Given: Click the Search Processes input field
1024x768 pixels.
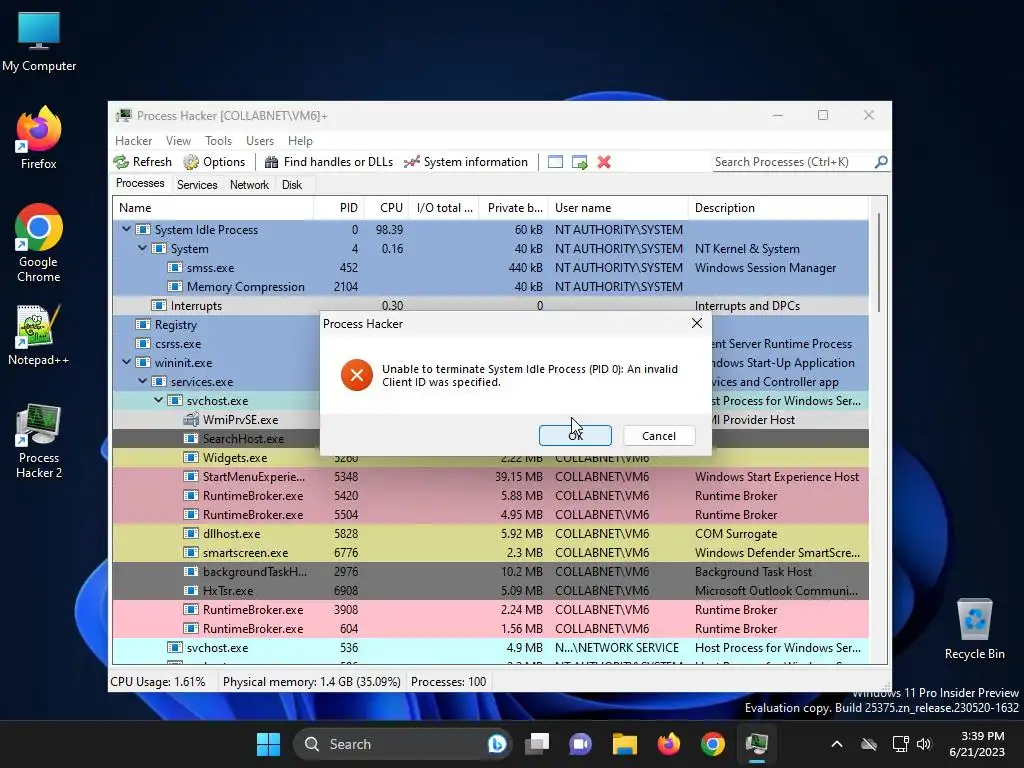Looking at the screenshot, I should point(793,162).
